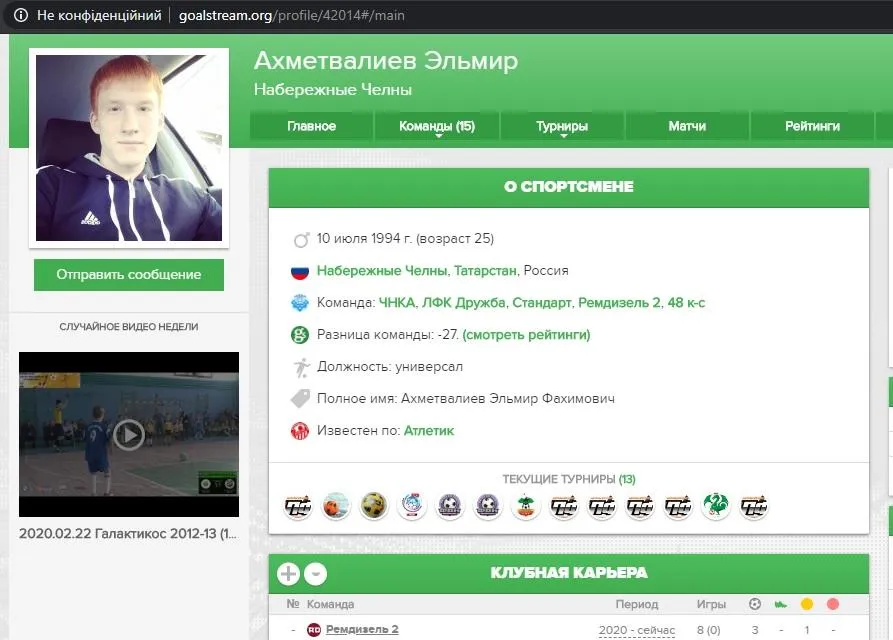
Task: Open the Атлетик link
Action: pos(429,431)
